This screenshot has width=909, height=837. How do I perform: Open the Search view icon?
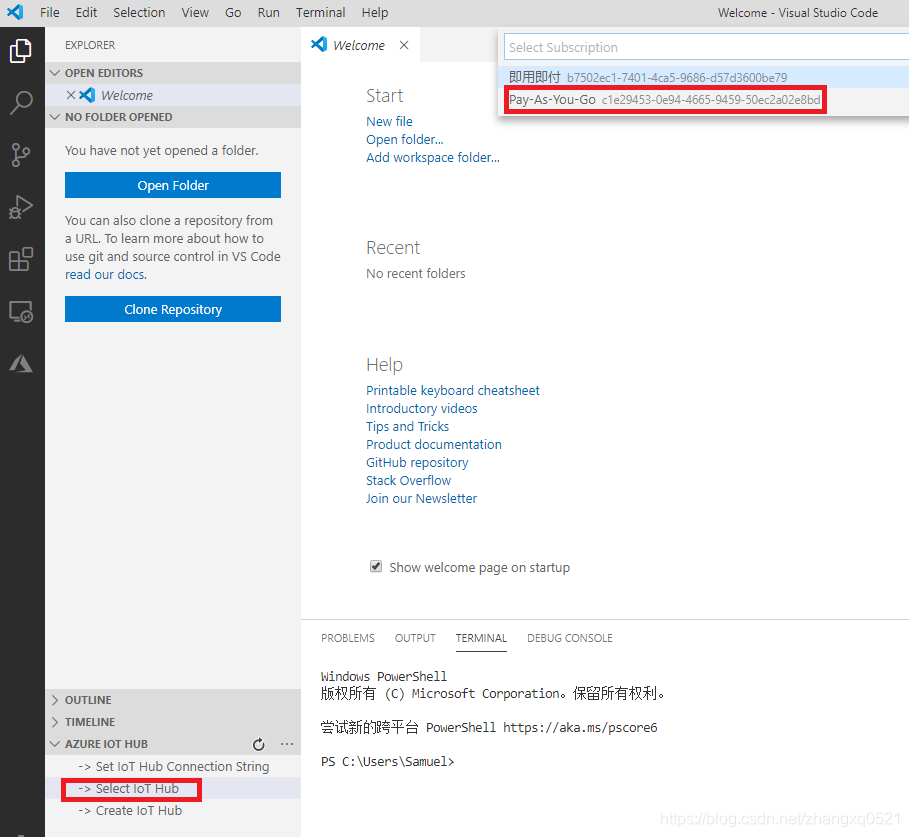point(21,103)
